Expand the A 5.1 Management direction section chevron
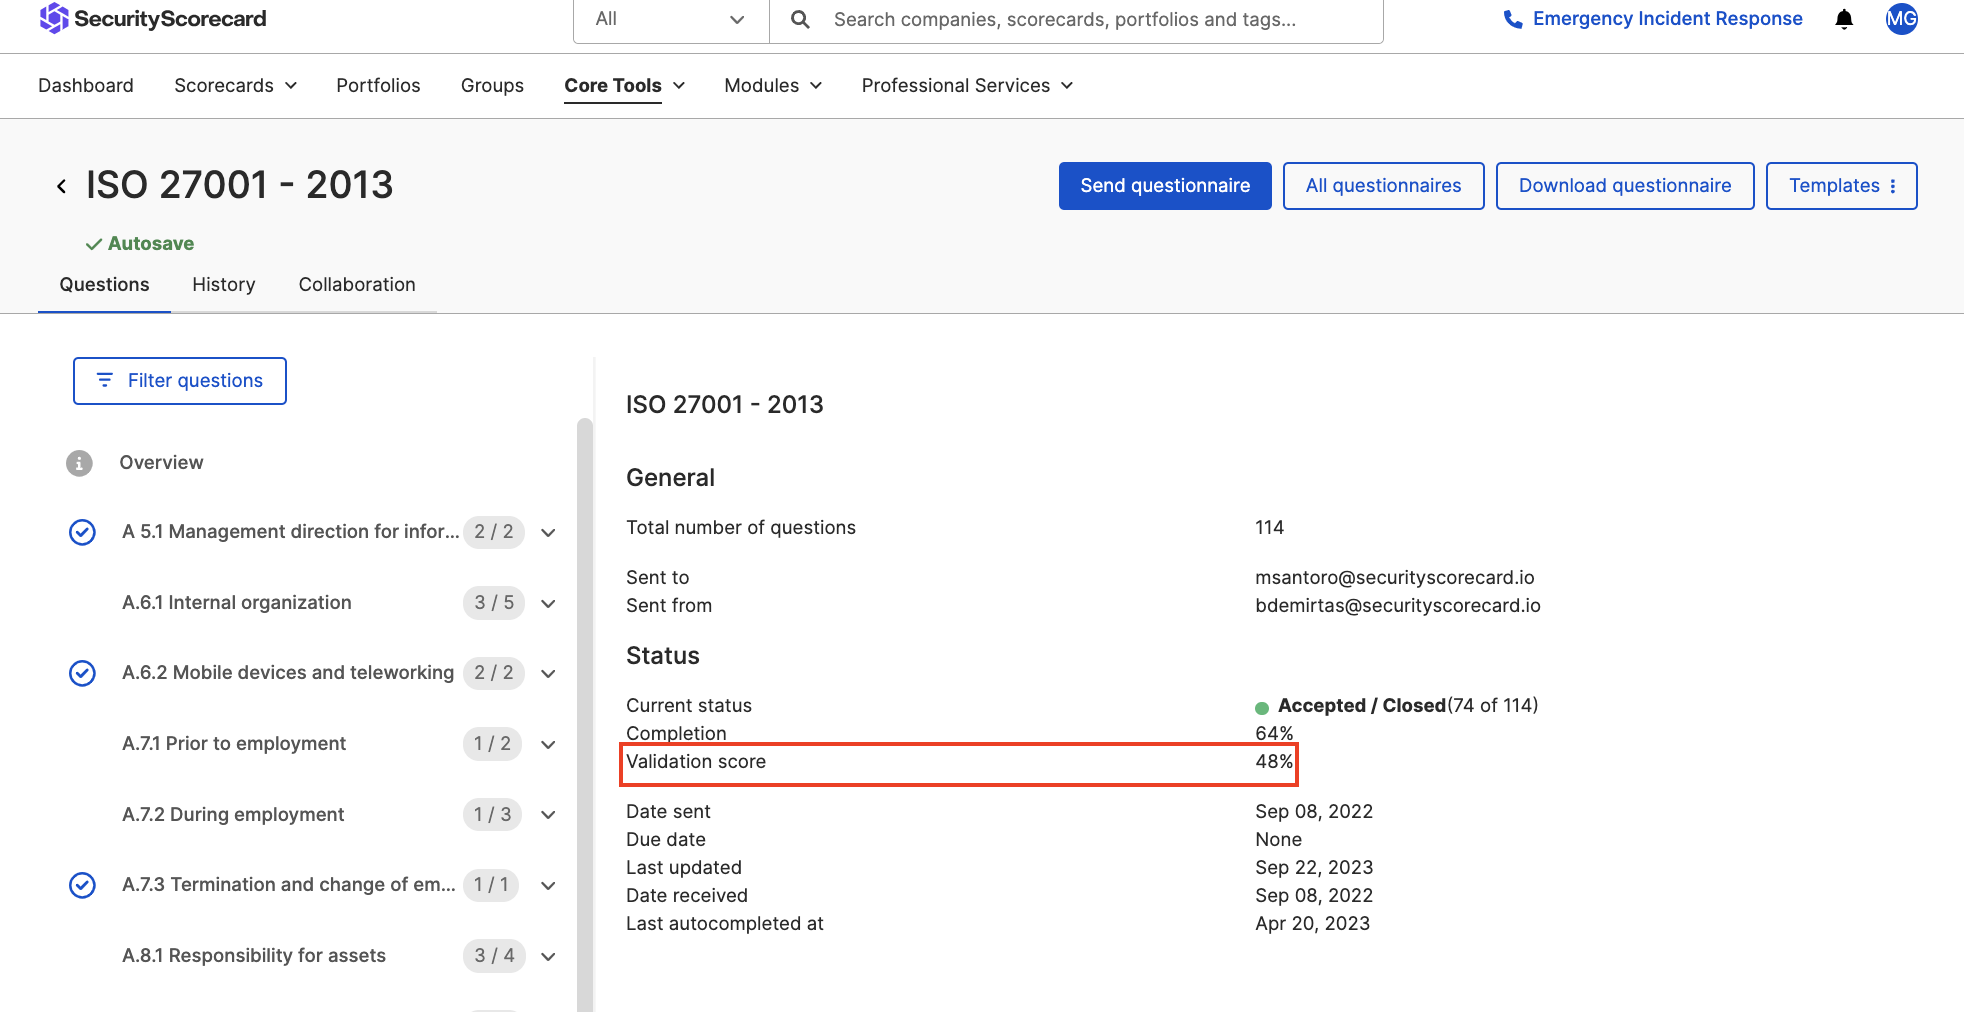 (x=548, y=533)
